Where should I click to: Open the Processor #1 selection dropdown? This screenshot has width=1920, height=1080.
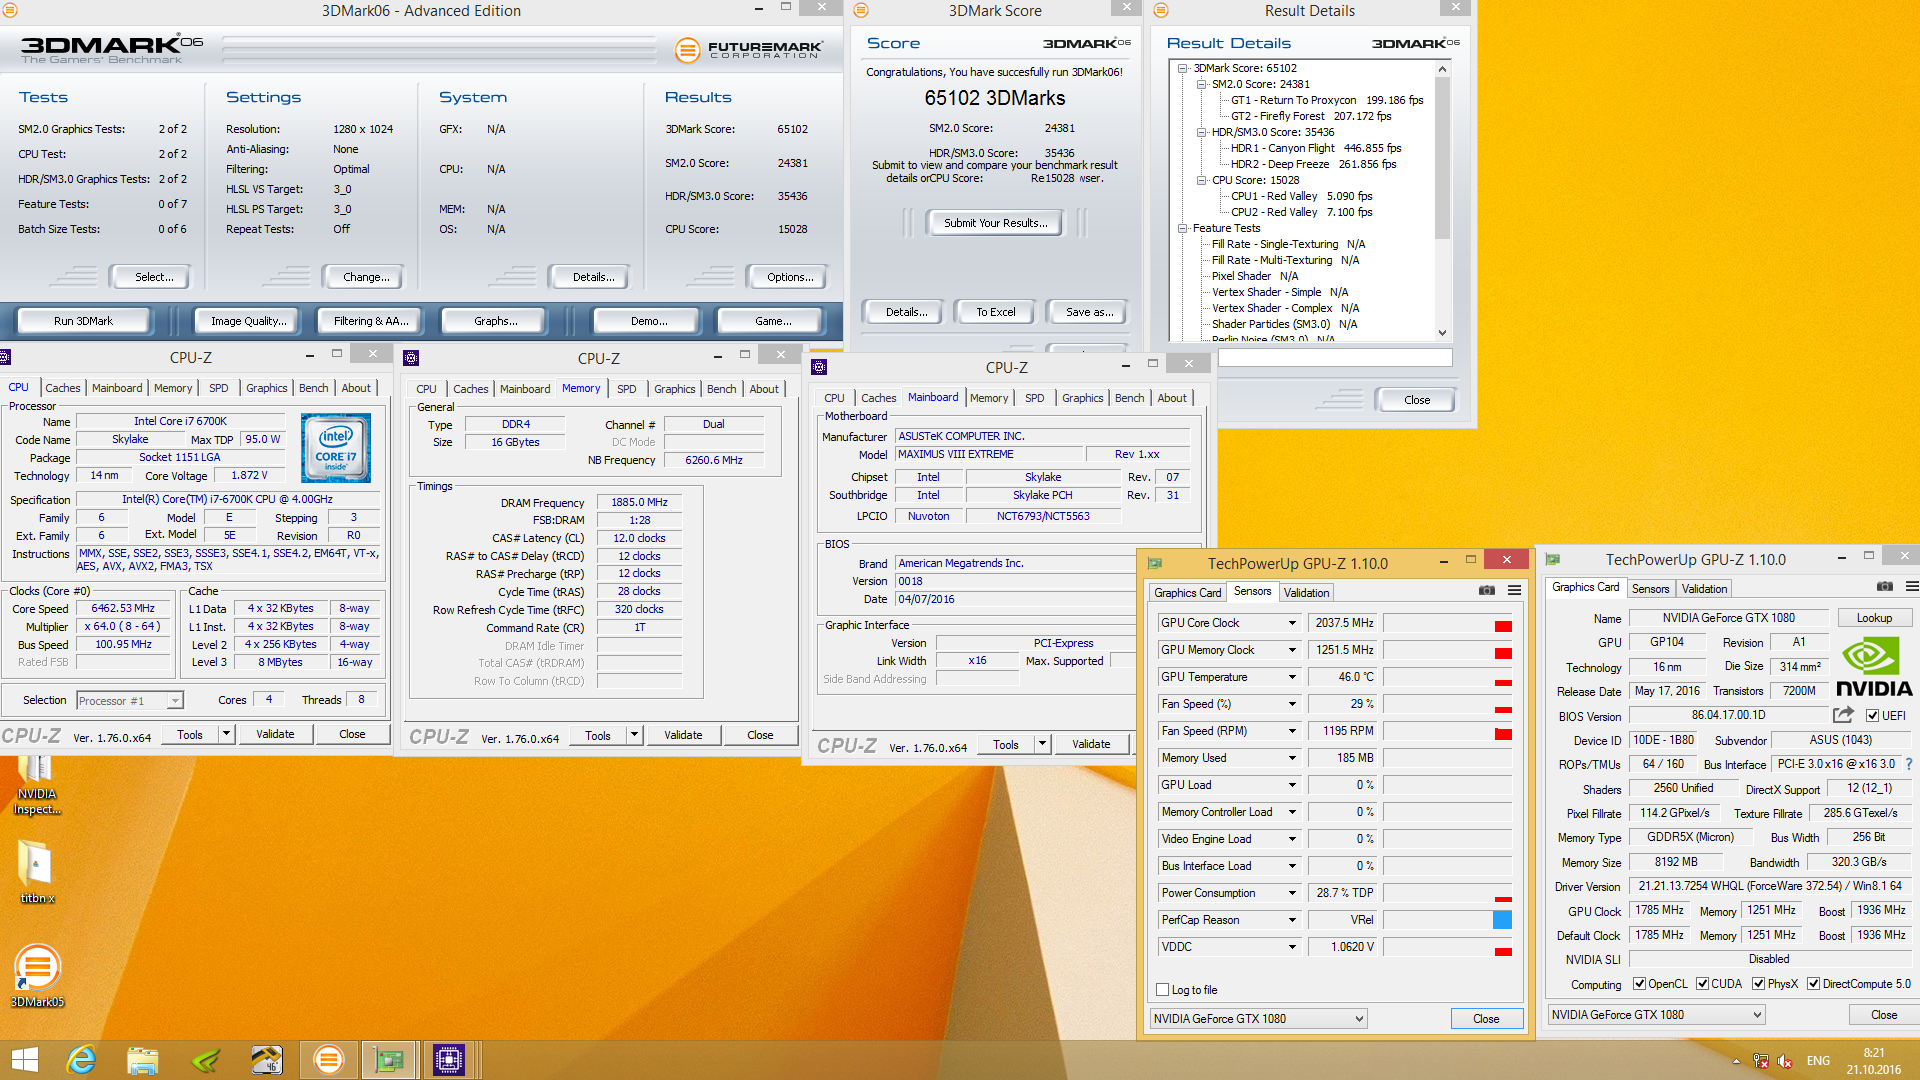click(129, 701)
